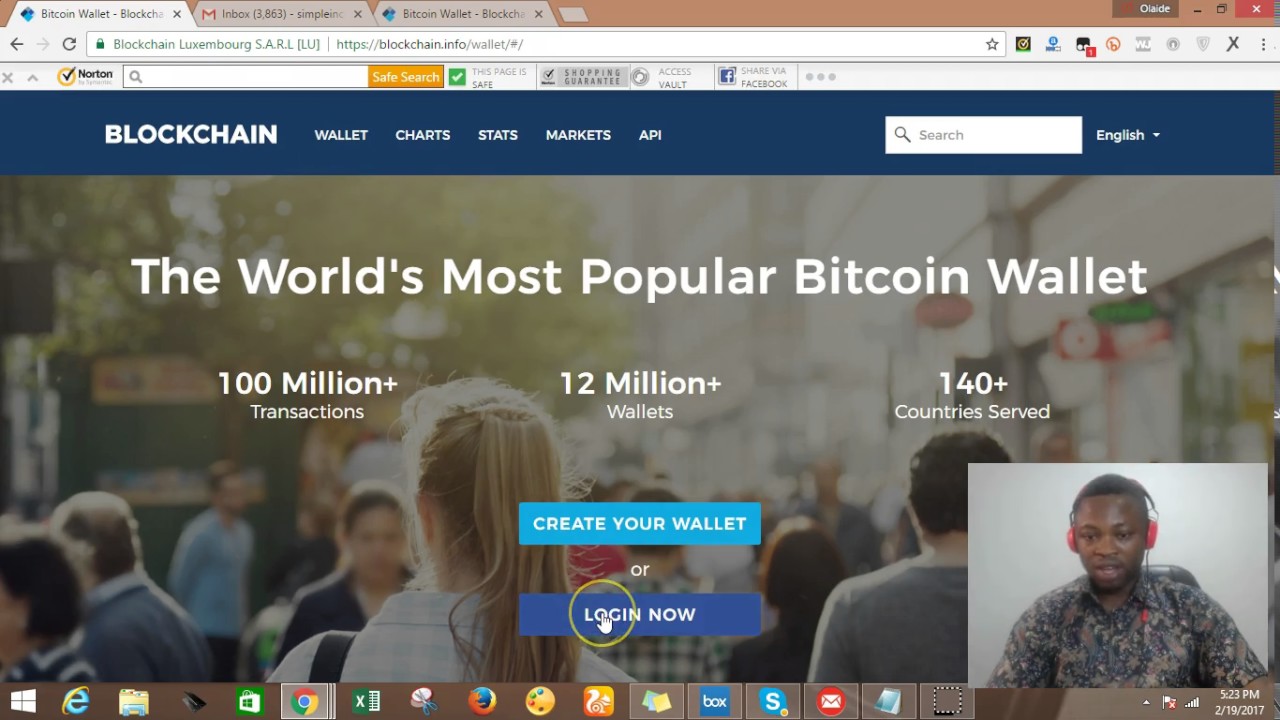Open Sticky Notes taskbar icon
This screenshot has width=1280, height=720.
click(x=656, y=702)
